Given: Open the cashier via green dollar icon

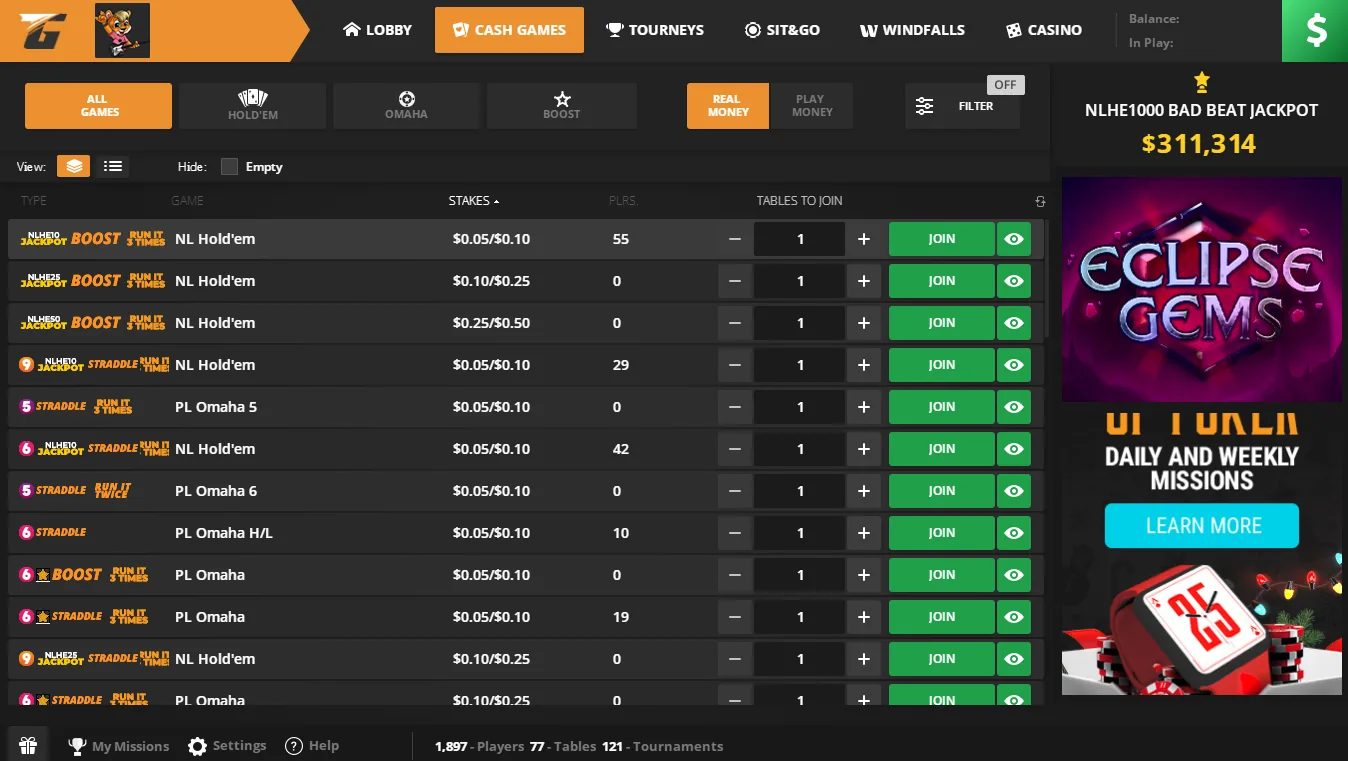Looking at the screenshot, I should pyautogui.click(x=1314, y=30).
